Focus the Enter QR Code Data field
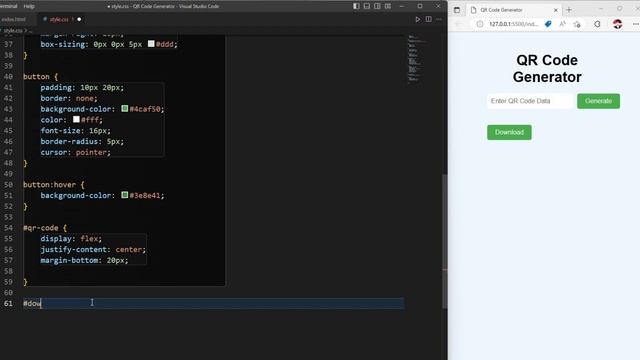Screen dimensions: 640x360 [530, 101]
